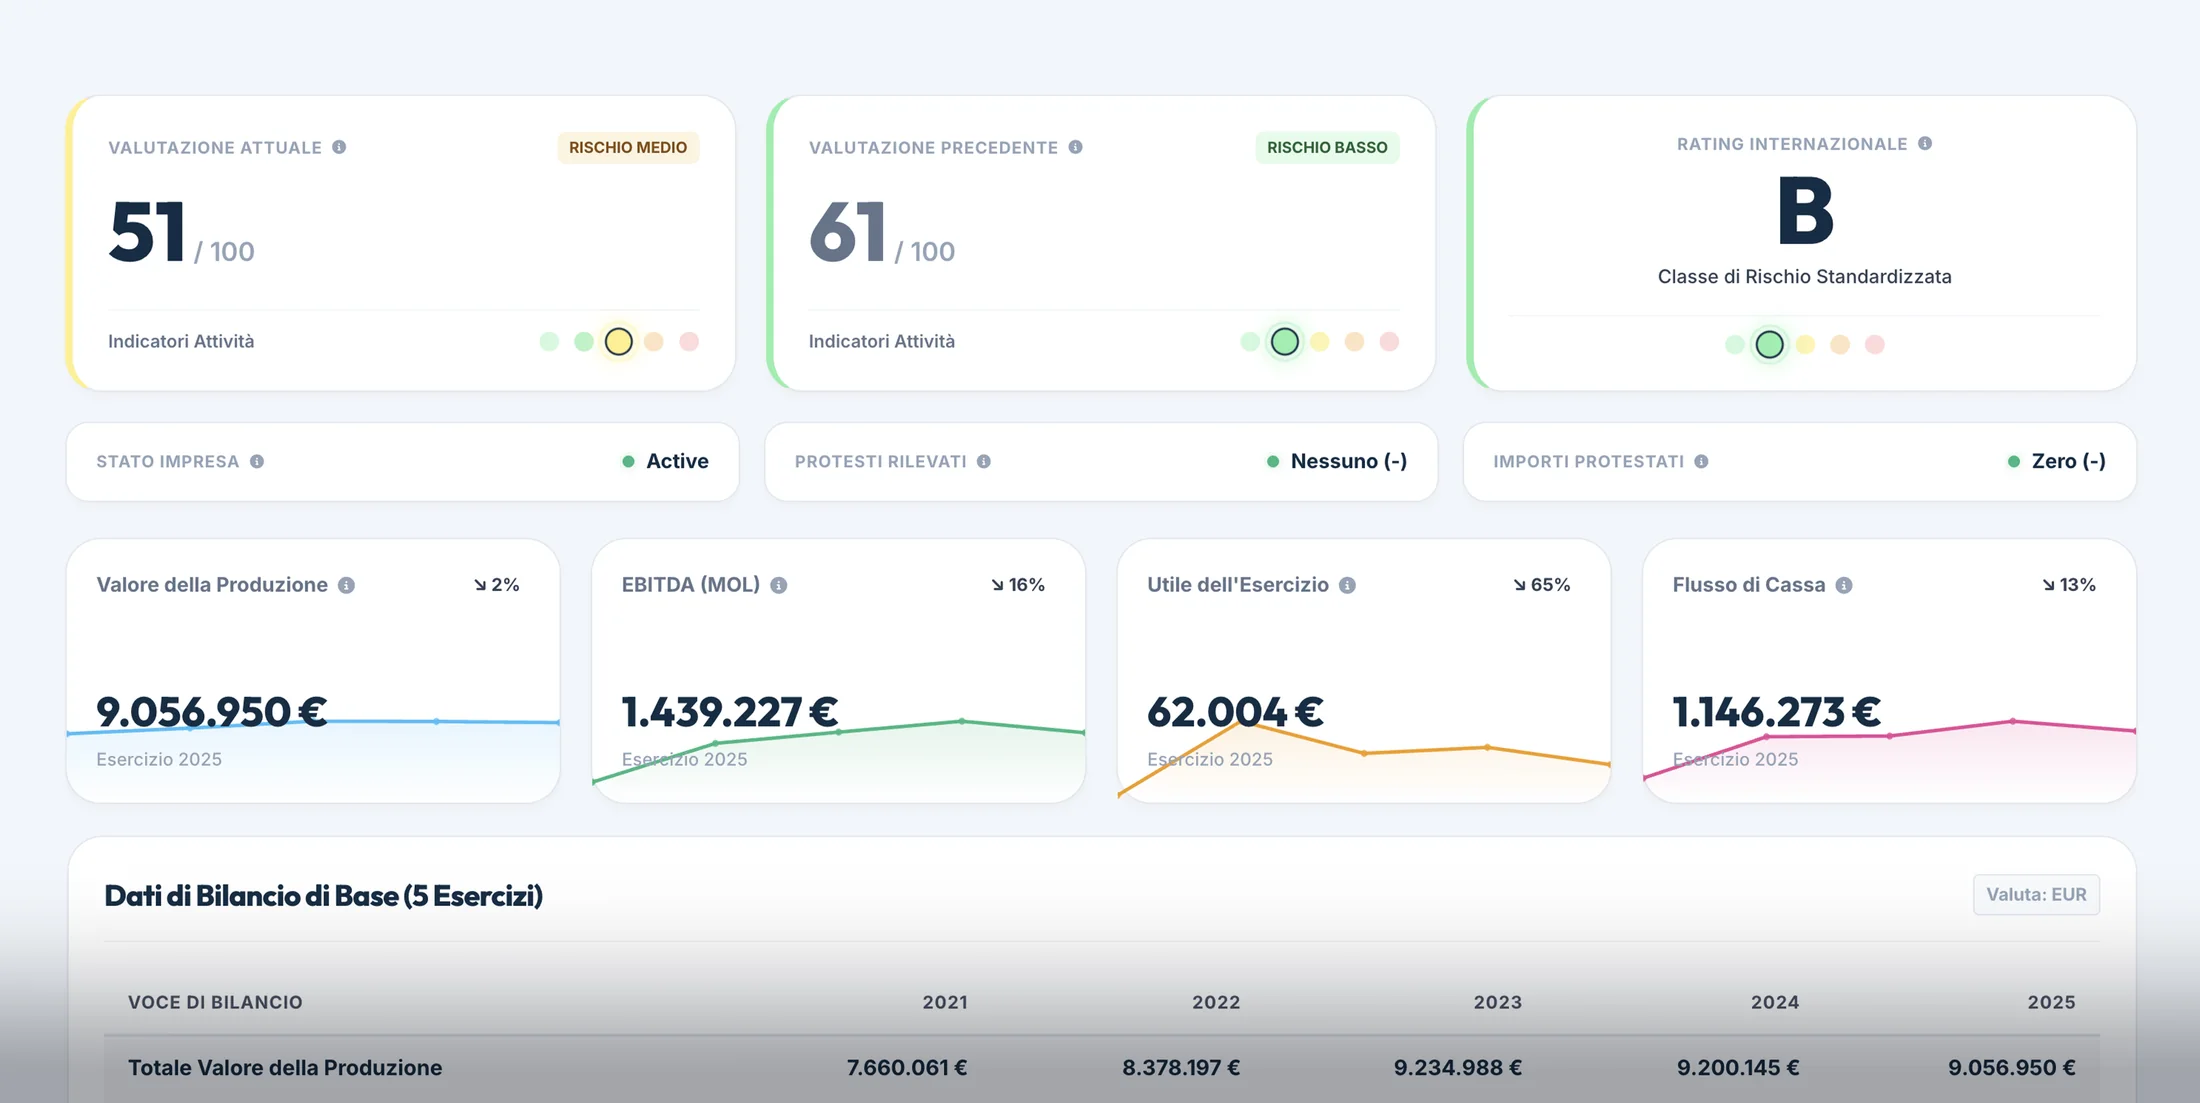Click the 51 / 100 current score
The image size is (2200, 1103).
point(181,232)
